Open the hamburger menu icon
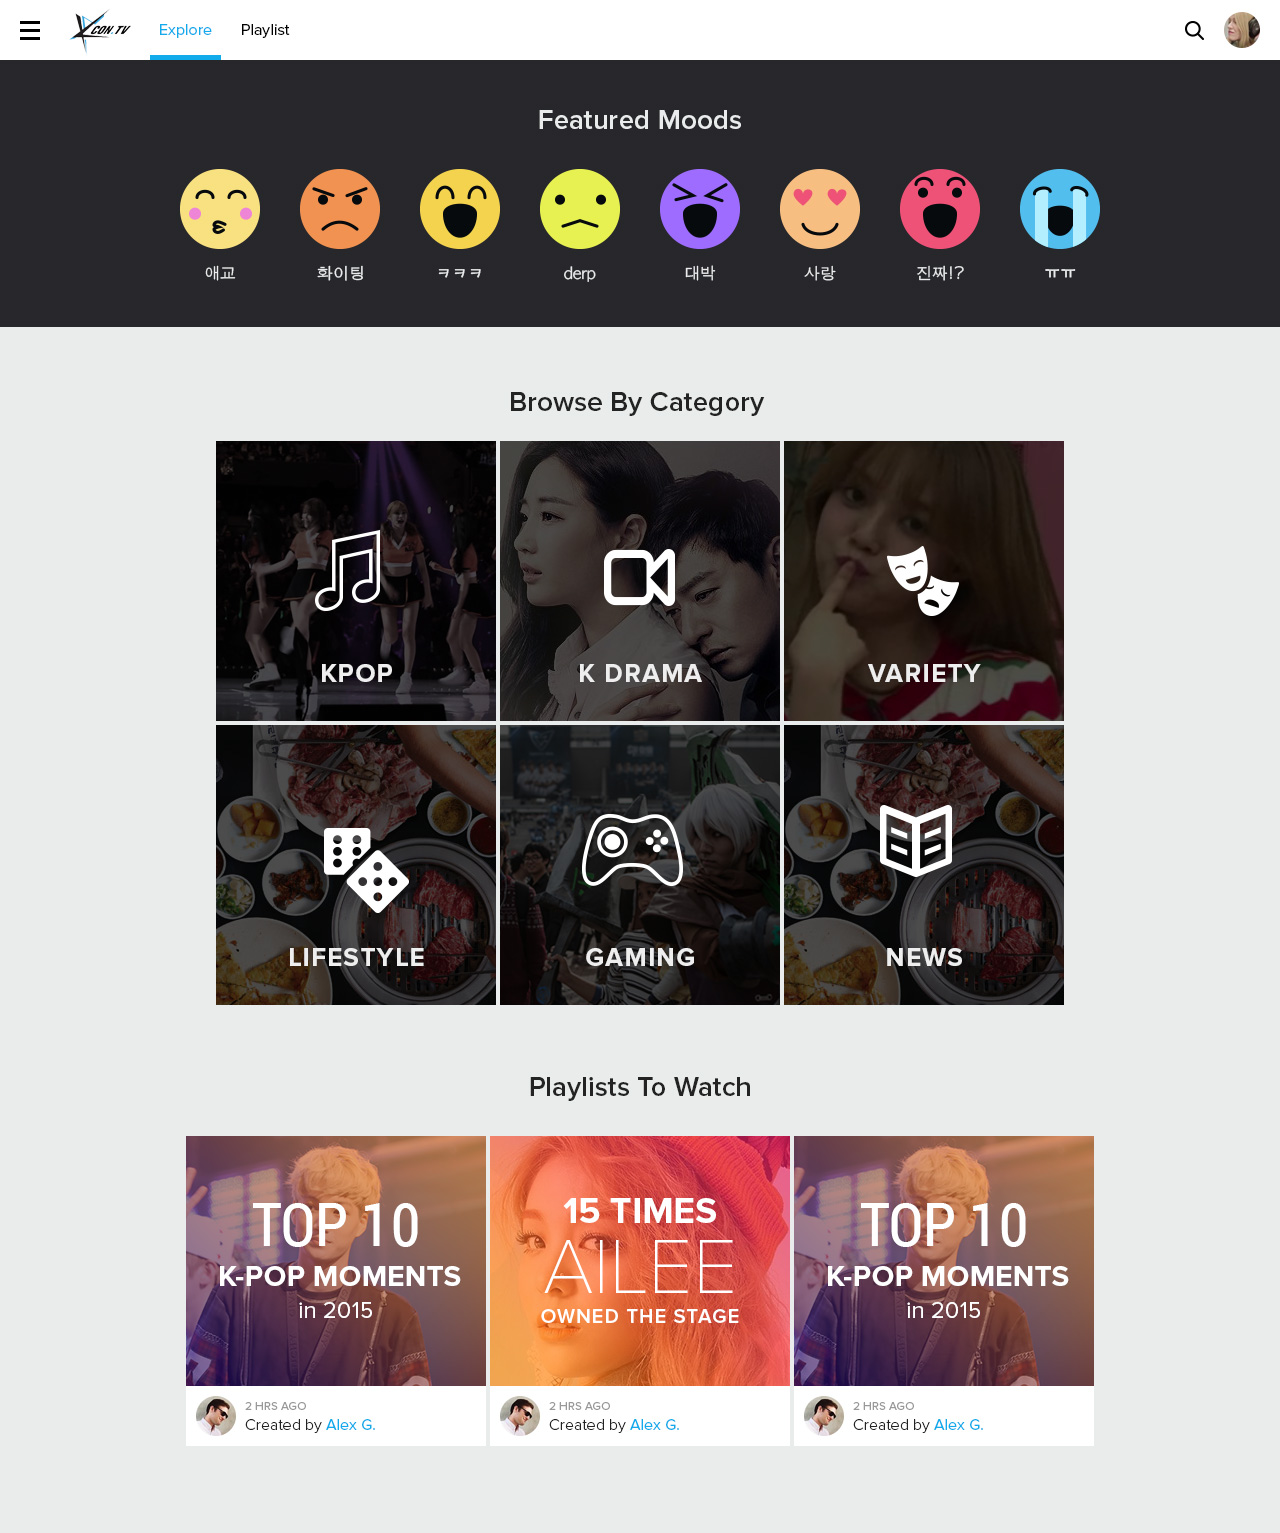Viewport: 1280px width, 1533px height. [x=30, y=30]
